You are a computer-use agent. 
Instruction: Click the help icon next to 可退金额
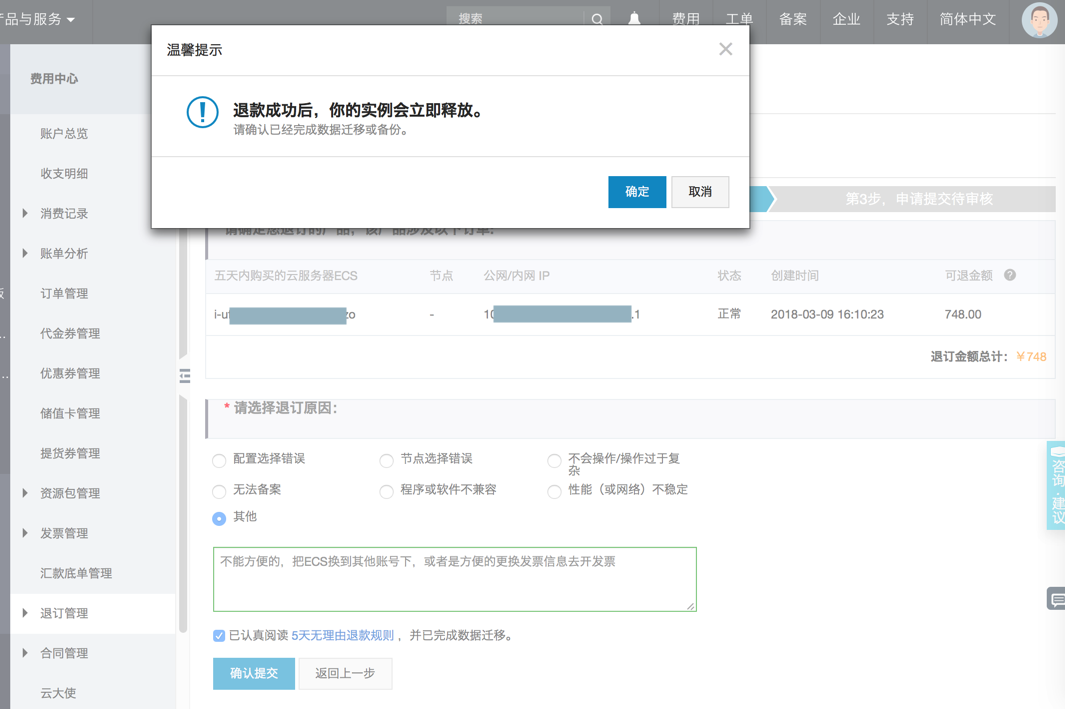(x=1010, y=275)
